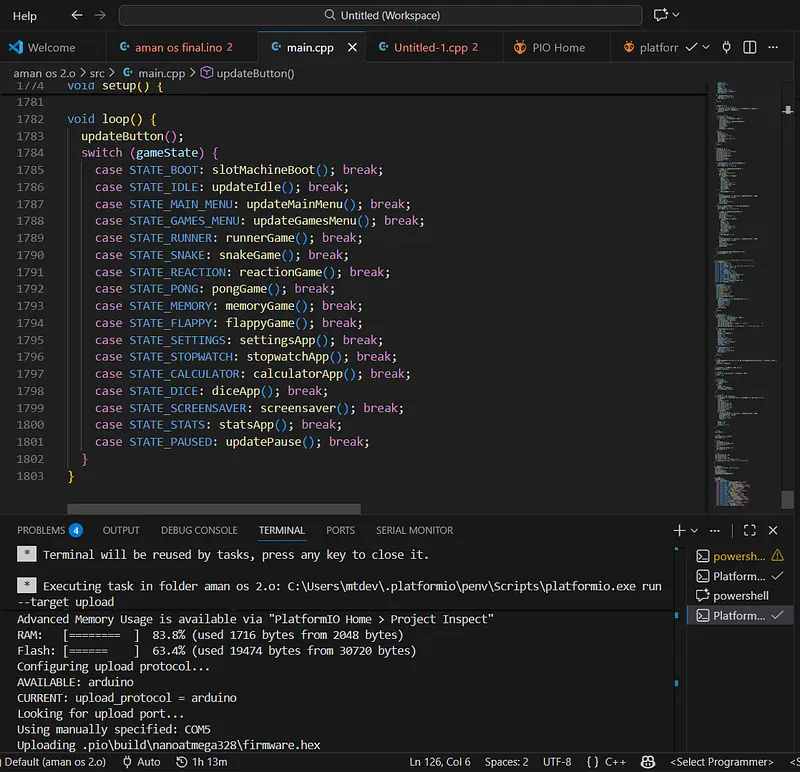Click the Spaces: 2 indentation setting

(506, 762)
